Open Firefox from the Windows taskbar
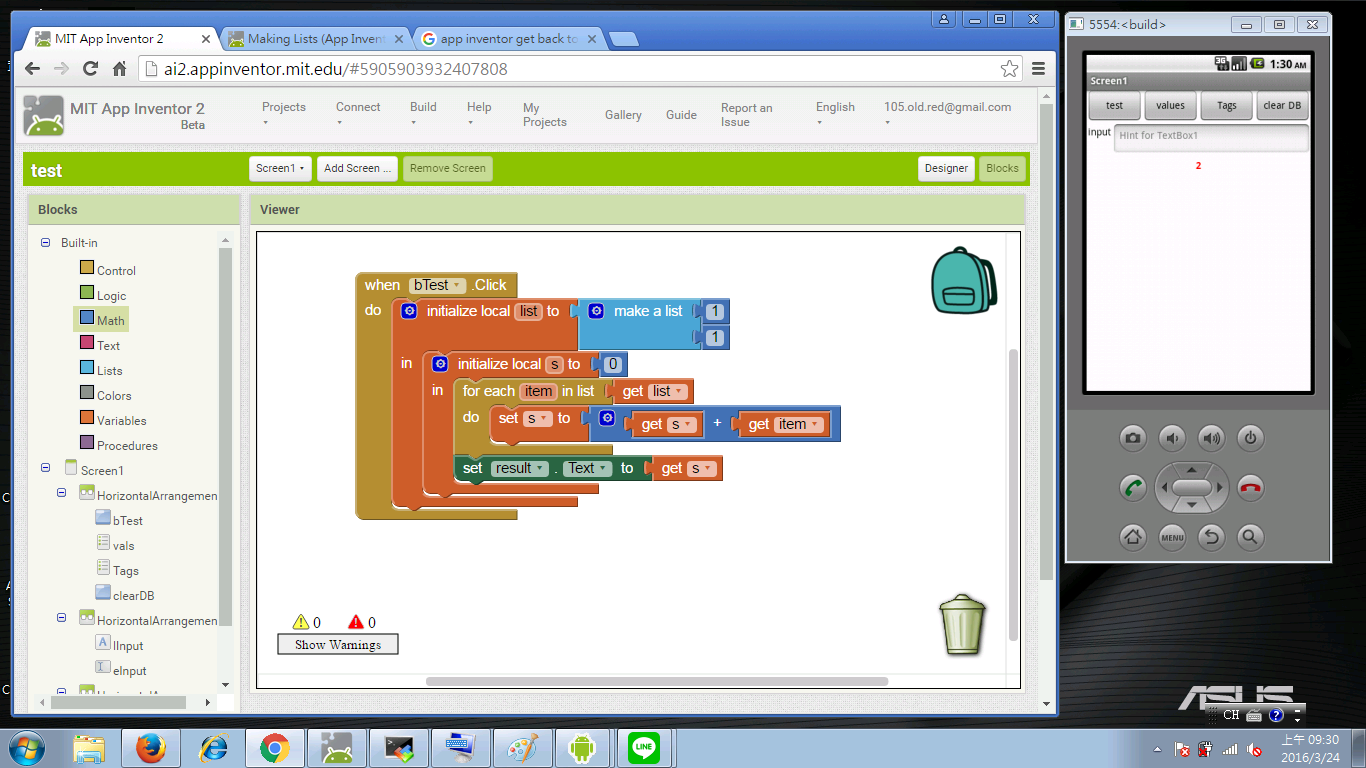 (151, 748)
